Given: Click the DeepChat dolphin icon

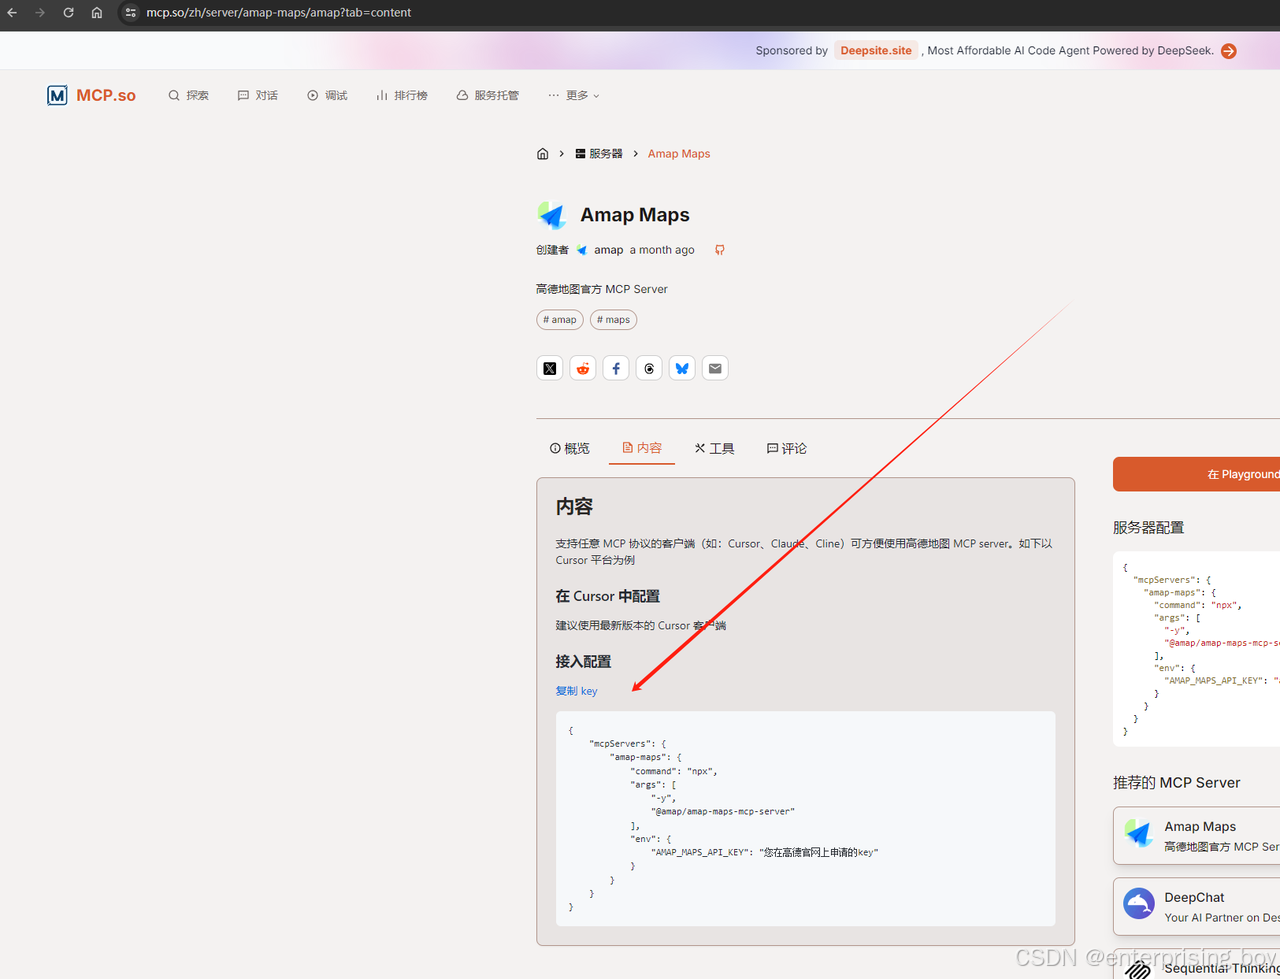Looking at the screenshot, I should 1139,904.
